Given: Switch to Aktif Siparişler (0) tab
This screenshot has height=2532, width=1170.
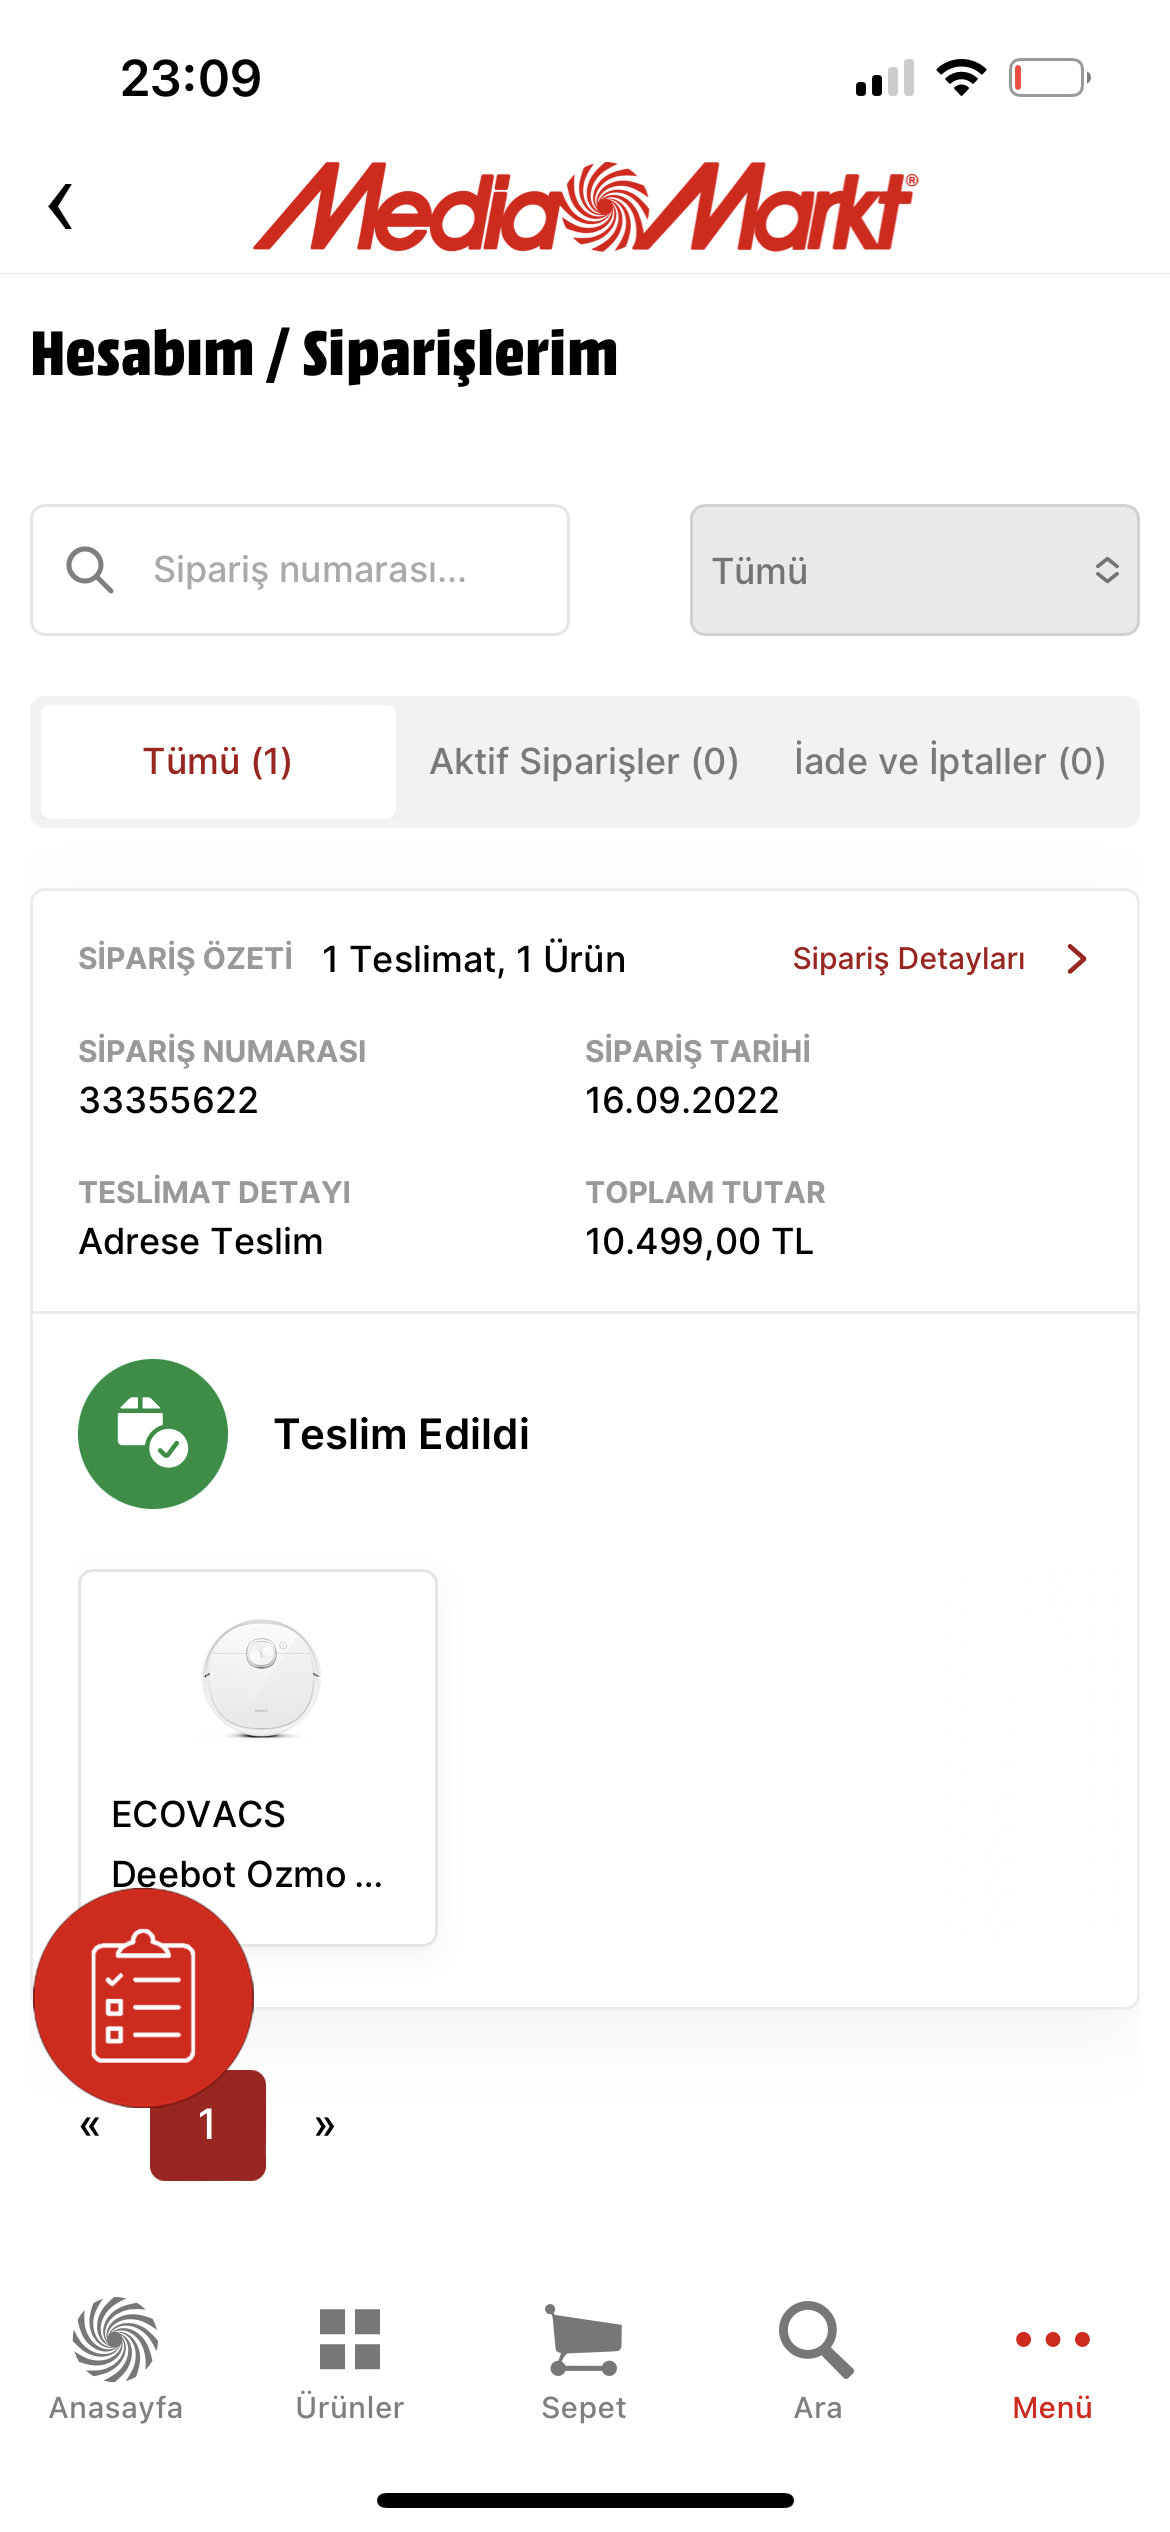Looking at the screenshot, I should coord(585,762).
